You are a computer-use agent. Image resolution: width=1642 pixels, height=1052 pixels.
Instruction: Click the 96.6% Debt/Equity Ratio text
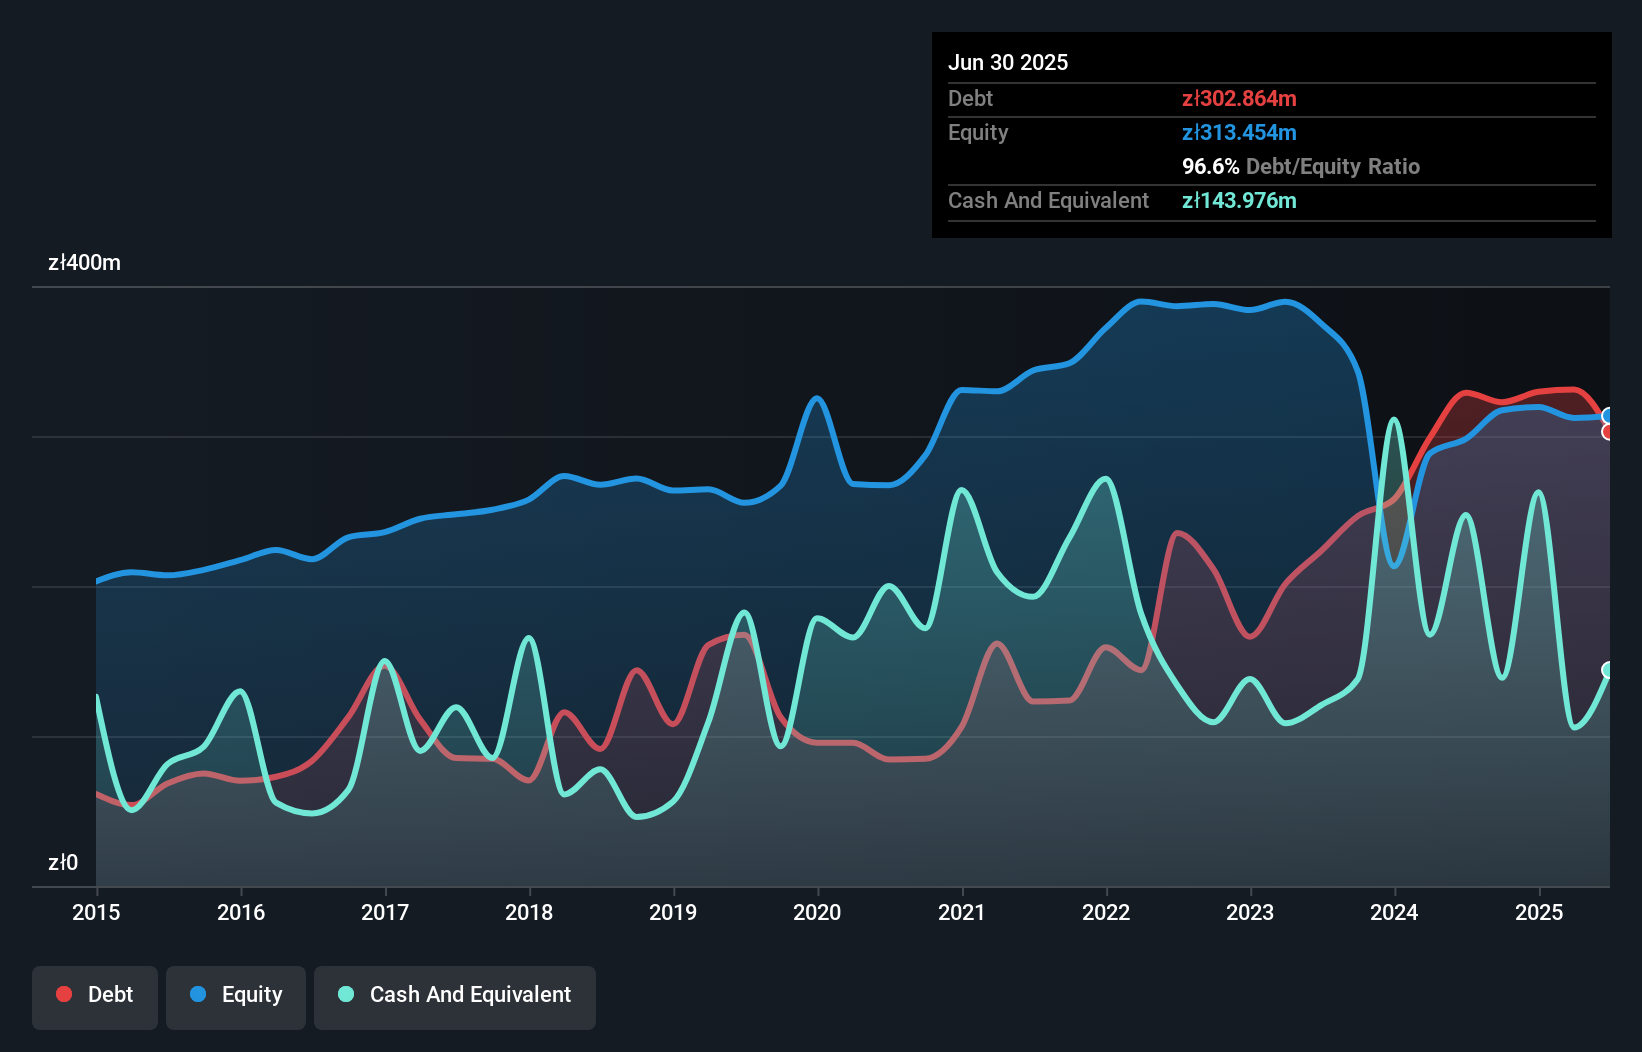point(1301,166)
